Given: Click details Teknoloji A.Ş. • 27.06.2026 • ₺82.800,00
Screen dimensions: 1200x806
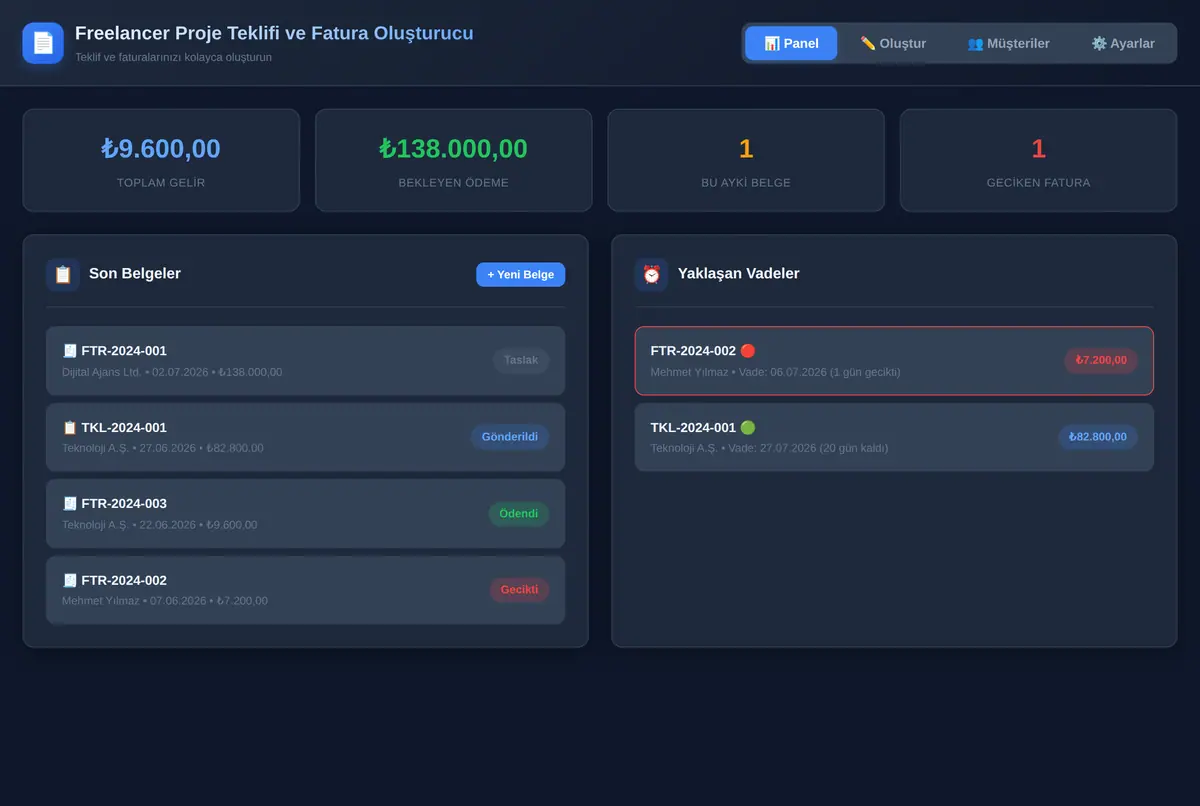Looking at the screenshot, I should click(x=163, y=448).
